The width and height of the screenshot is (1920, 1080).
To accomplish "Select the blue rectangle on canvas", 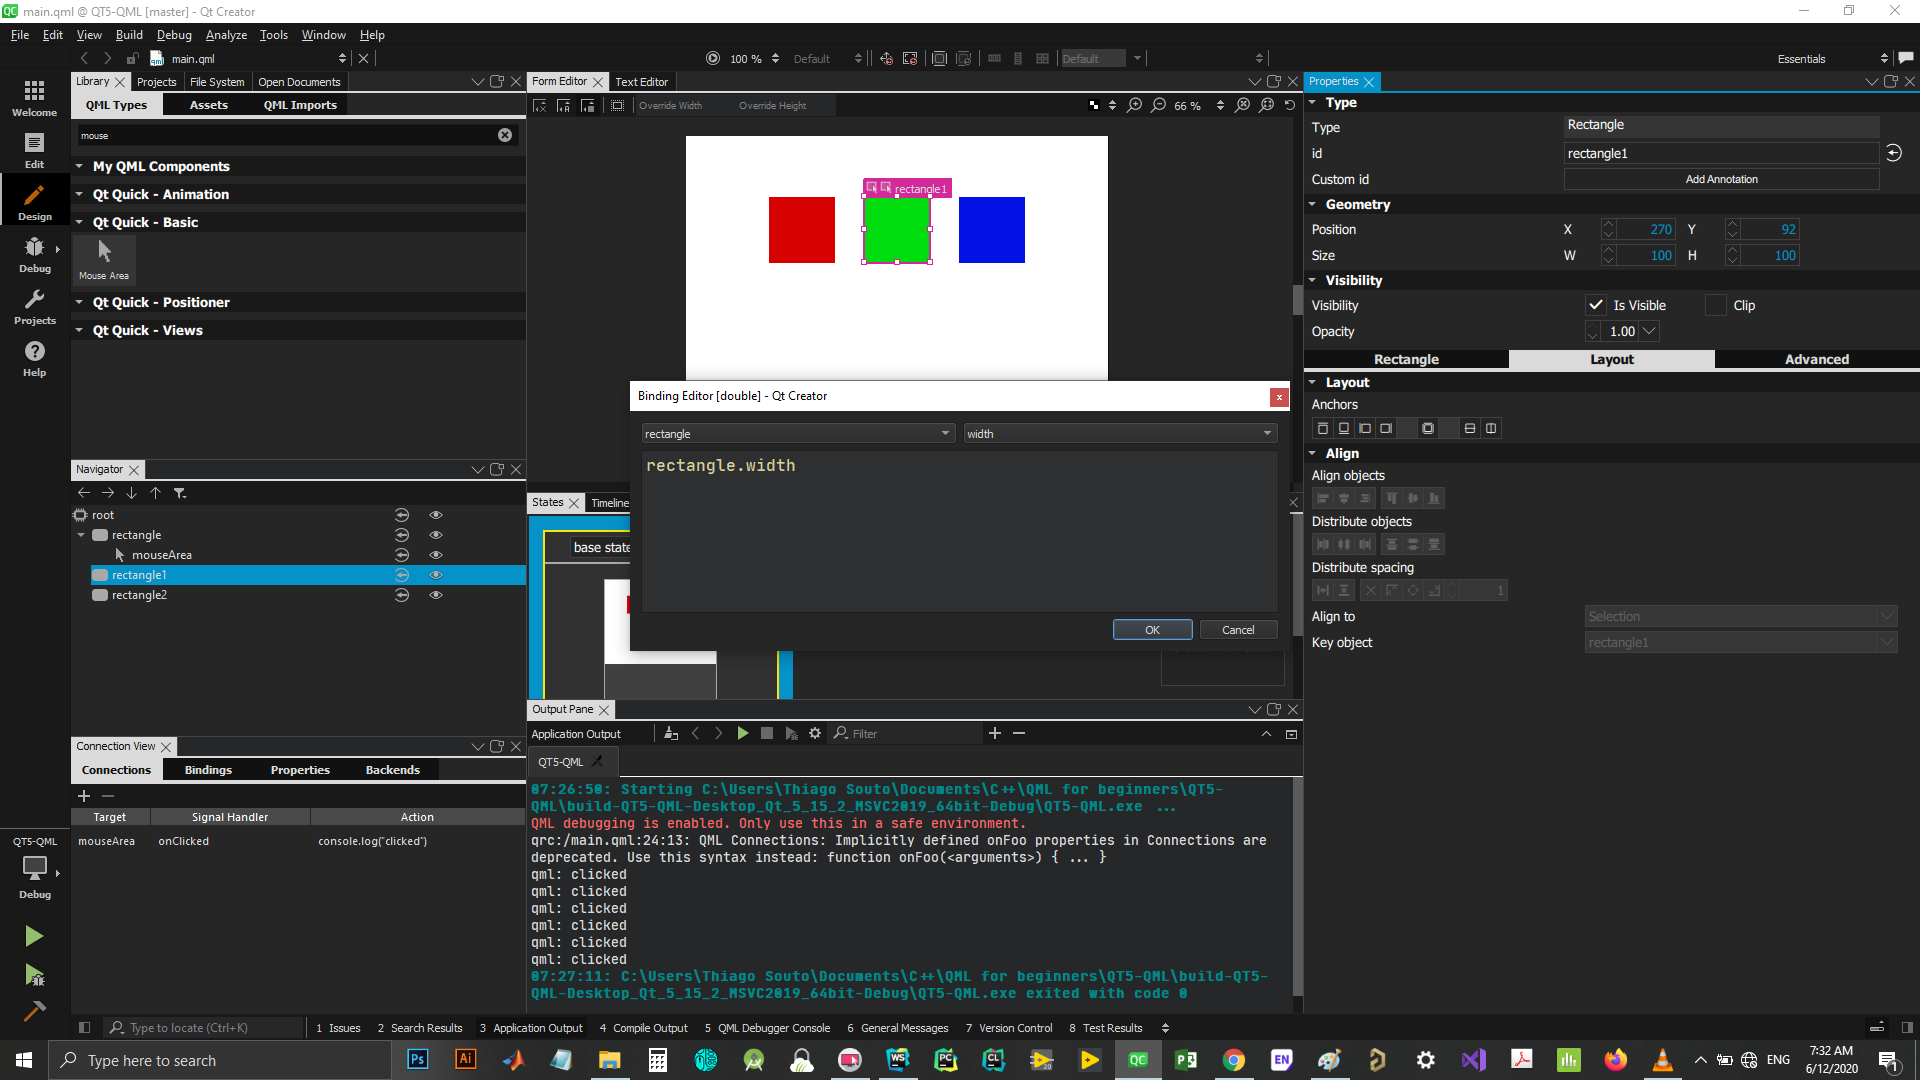I will click(x=991, y=230).
